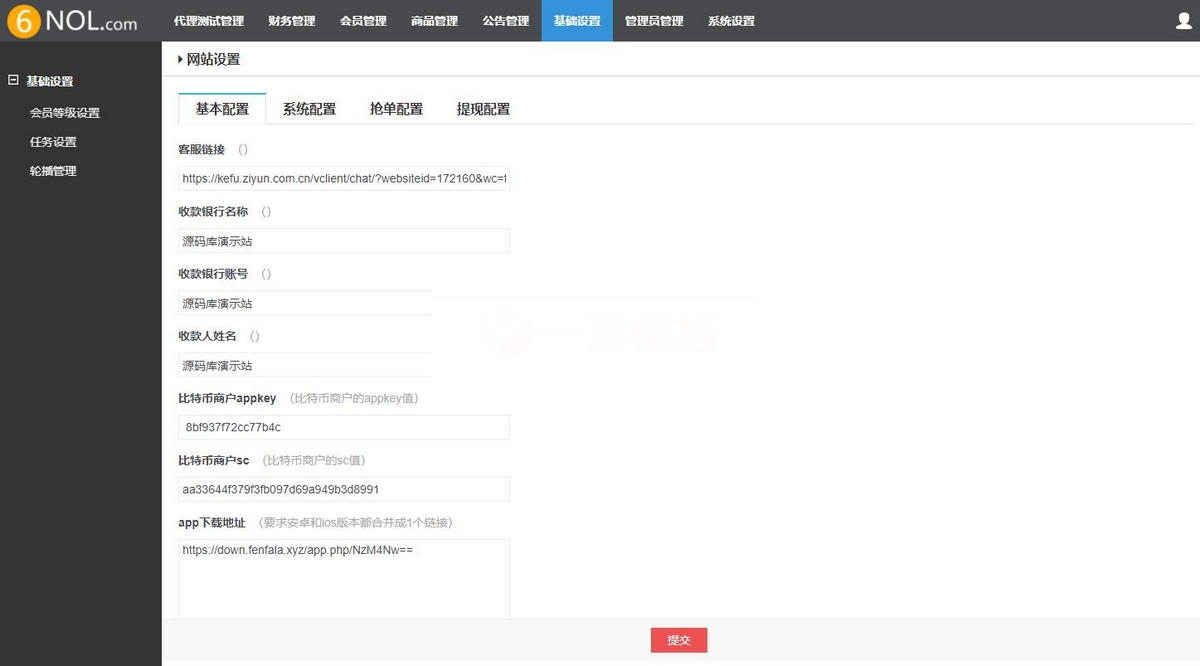Screen dimensions: 1200x666
Task: Select 轮播管理 in the sidebar
Action: pos(52,170)
